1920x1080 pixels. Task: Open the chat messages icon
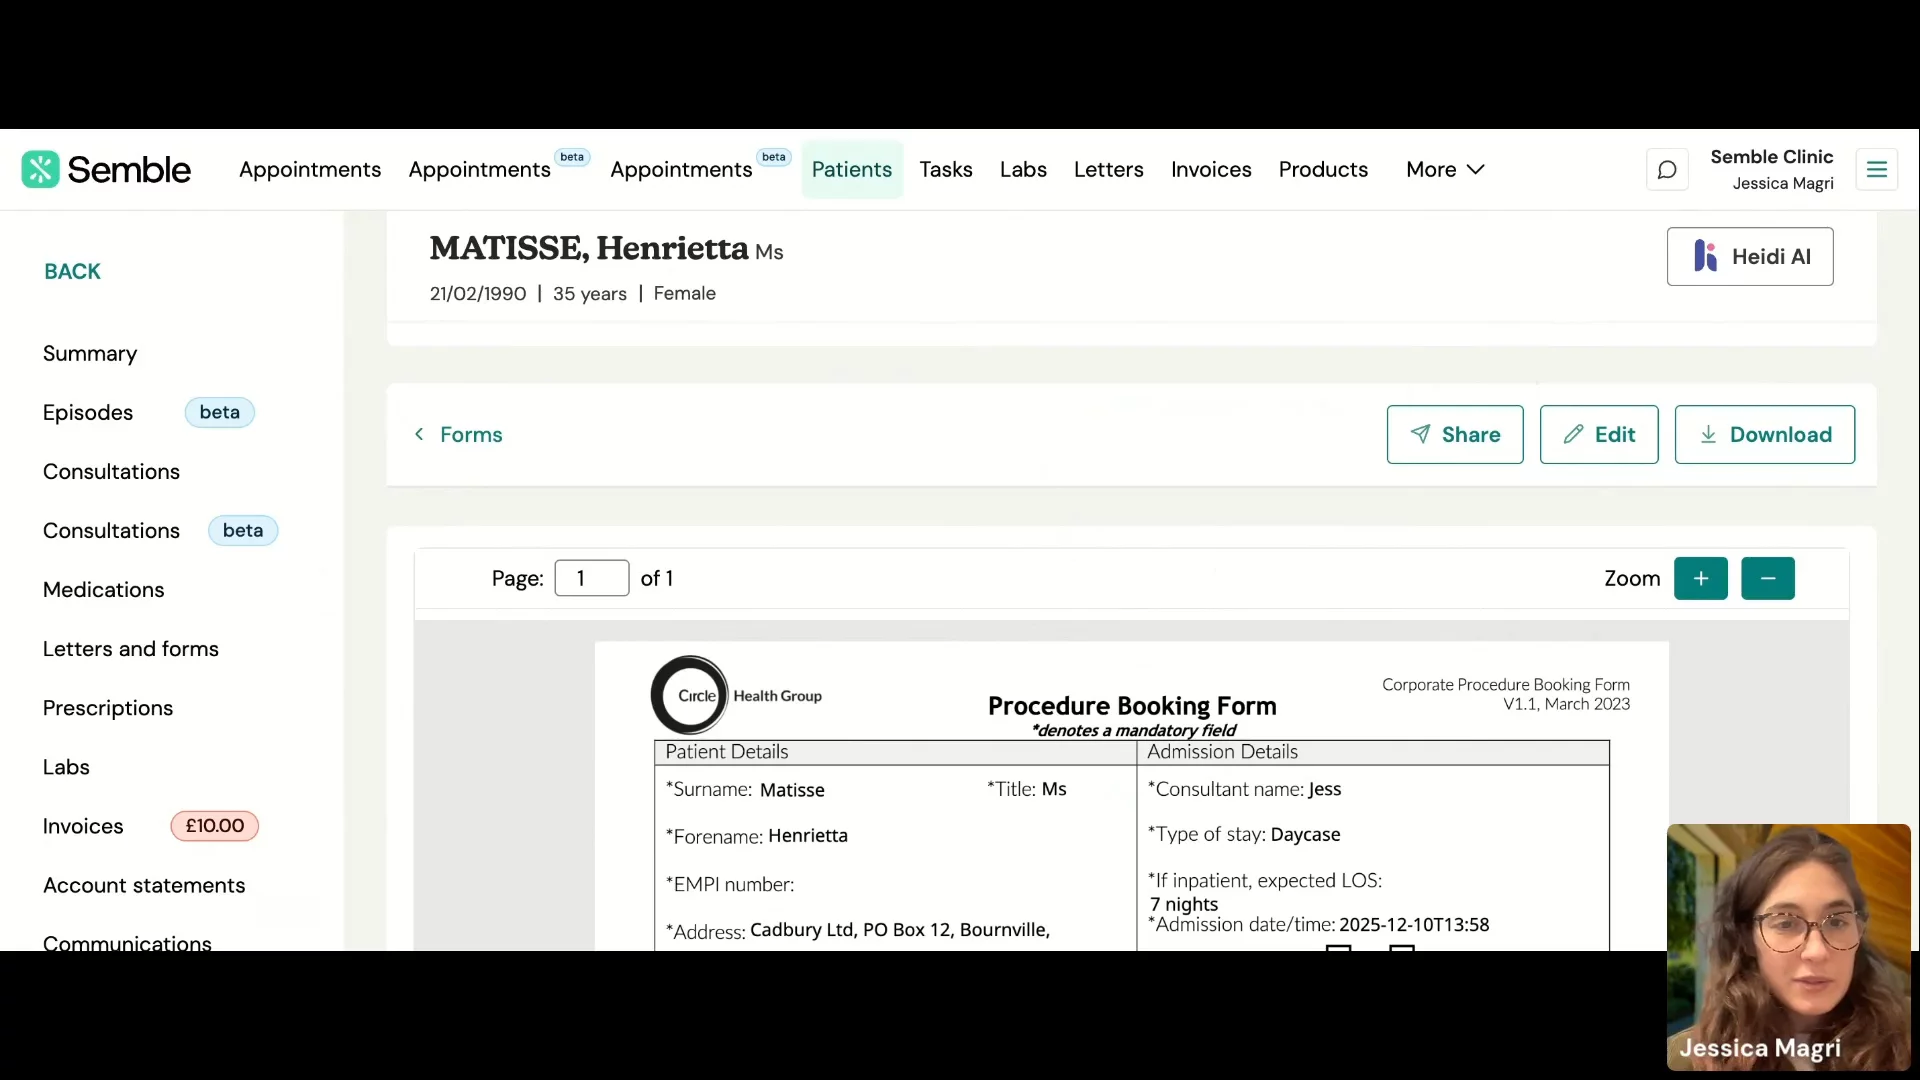click(1667, 170)
